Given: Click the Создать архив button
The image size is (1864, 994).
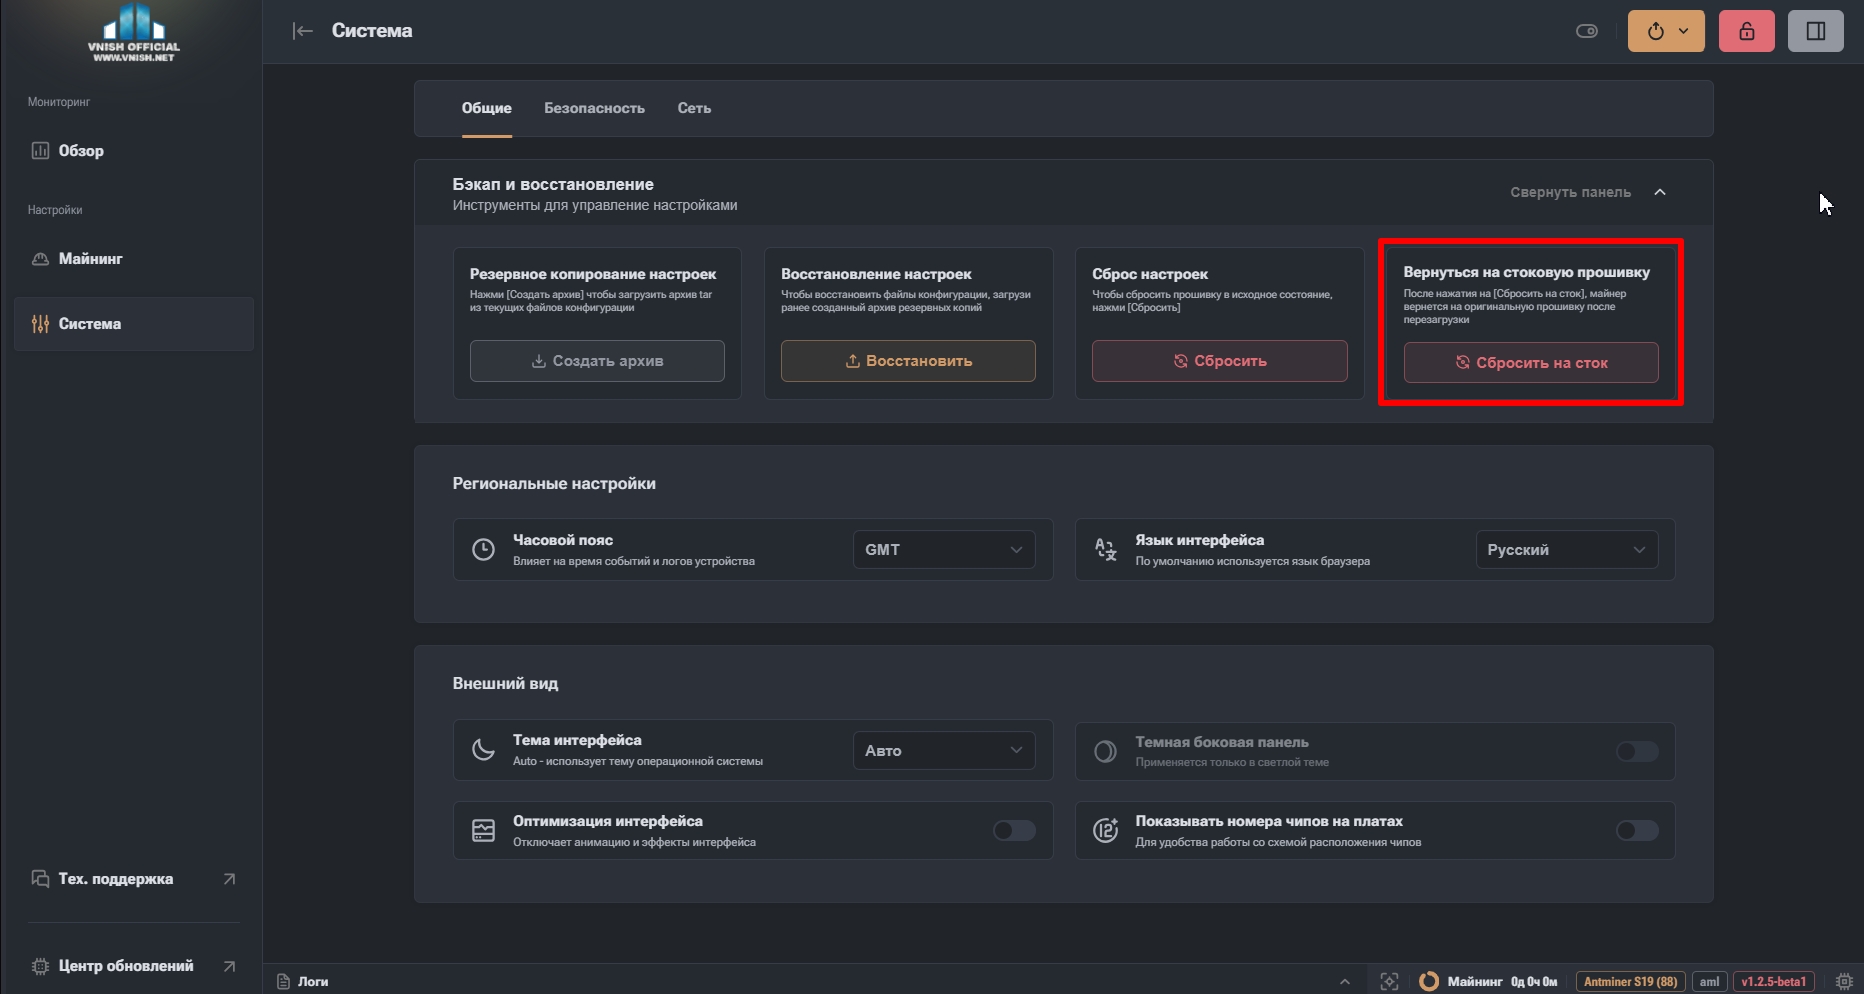Looking at the screenshot, I should click(597, 361).
